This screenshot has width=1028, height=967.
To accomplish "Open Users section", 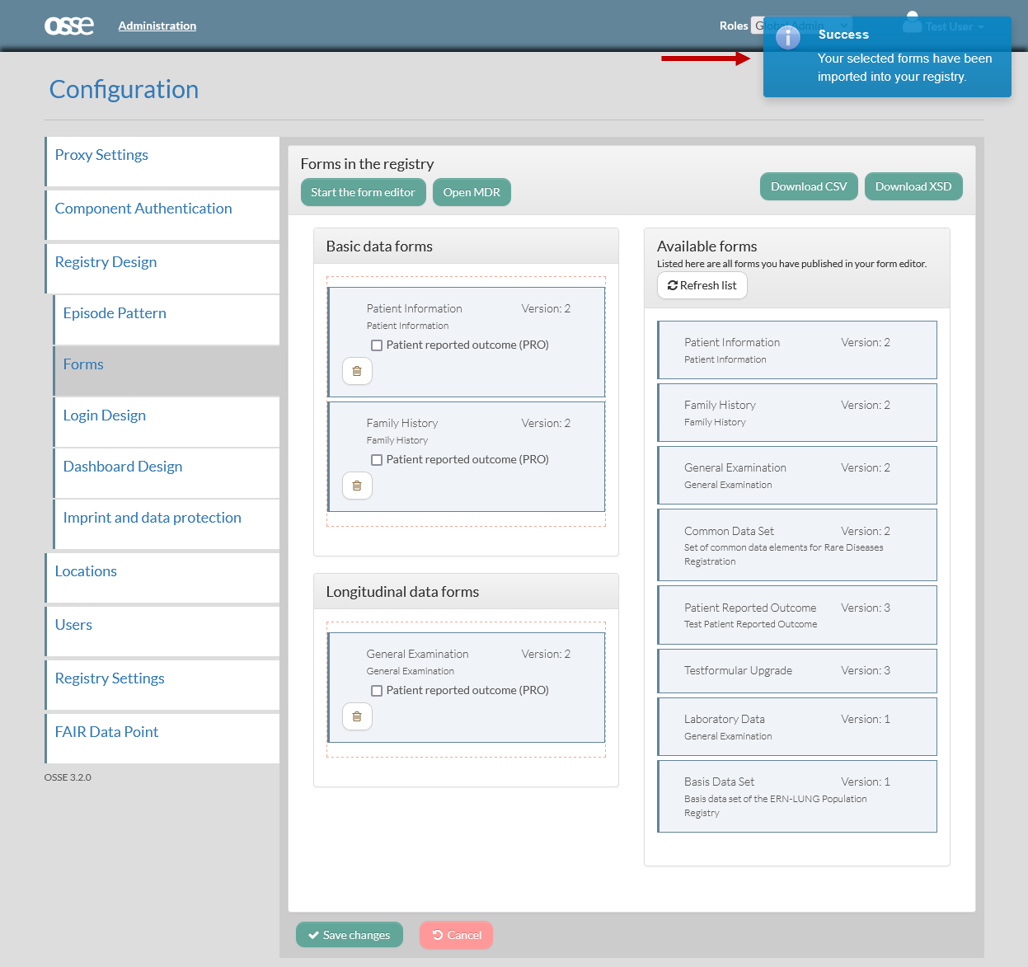I will (x=162, y=631).
